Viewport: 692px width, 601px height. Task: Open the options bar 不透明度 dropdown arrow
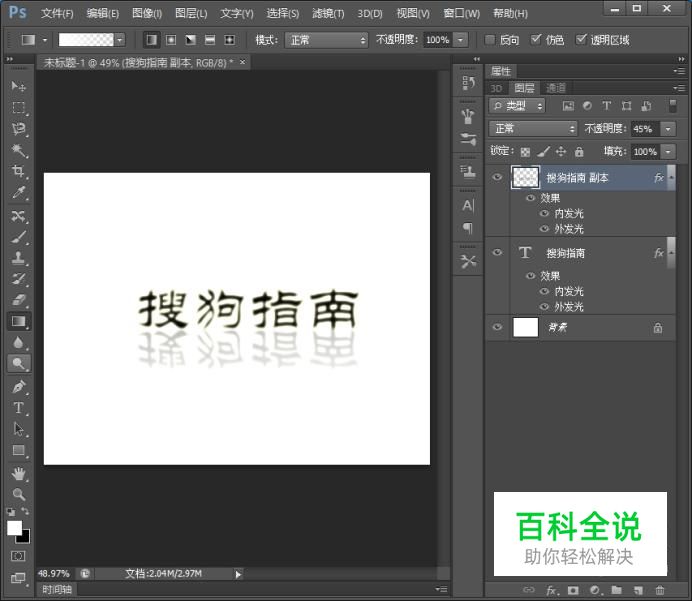click(460, 40)
